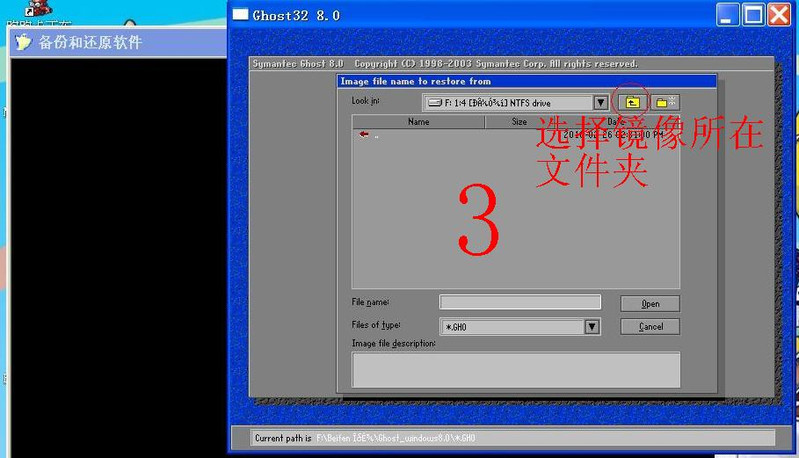Click the 'Image file name to restore from' title bar
This screenshot has height=458, width=799.
pos(527,82)
